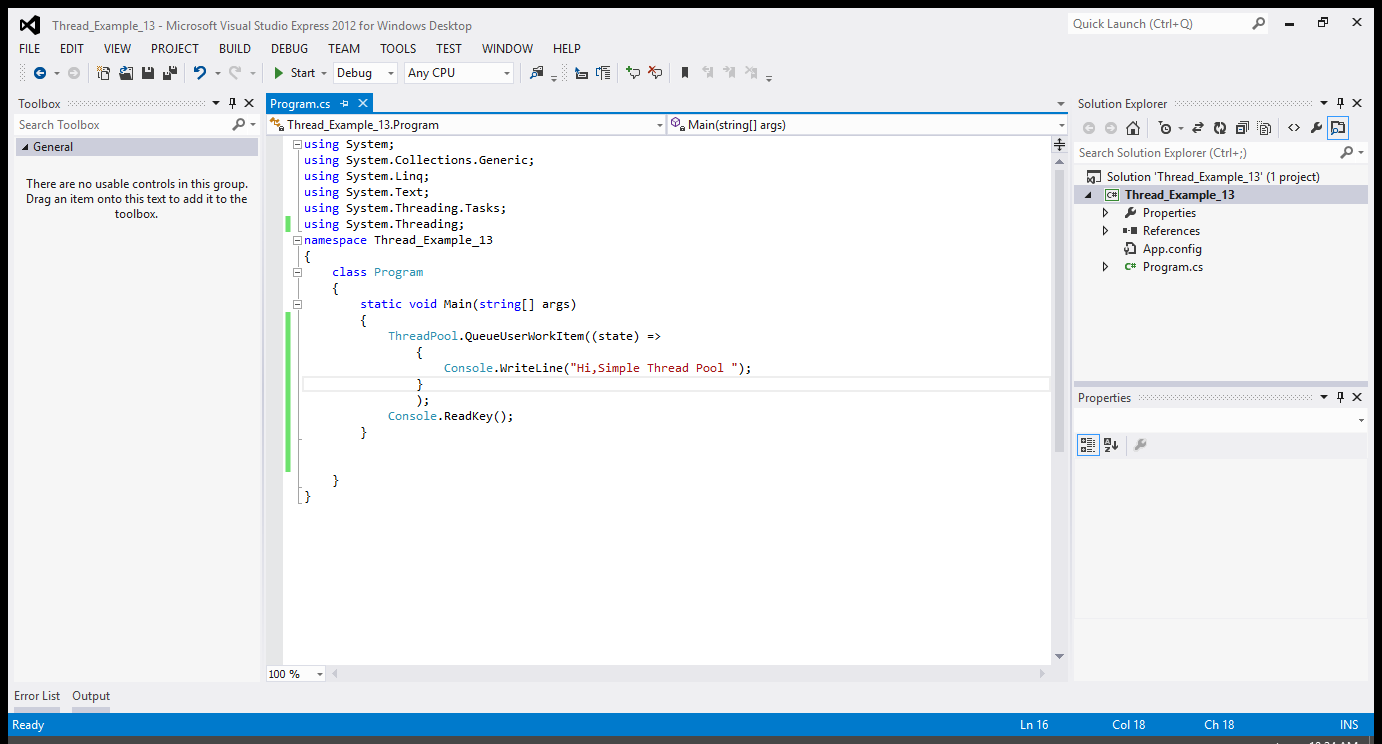1382x744 pixels.
Task: Refresh Solution Explorer with the circular-arrows icon
Action: (1220, 128)
